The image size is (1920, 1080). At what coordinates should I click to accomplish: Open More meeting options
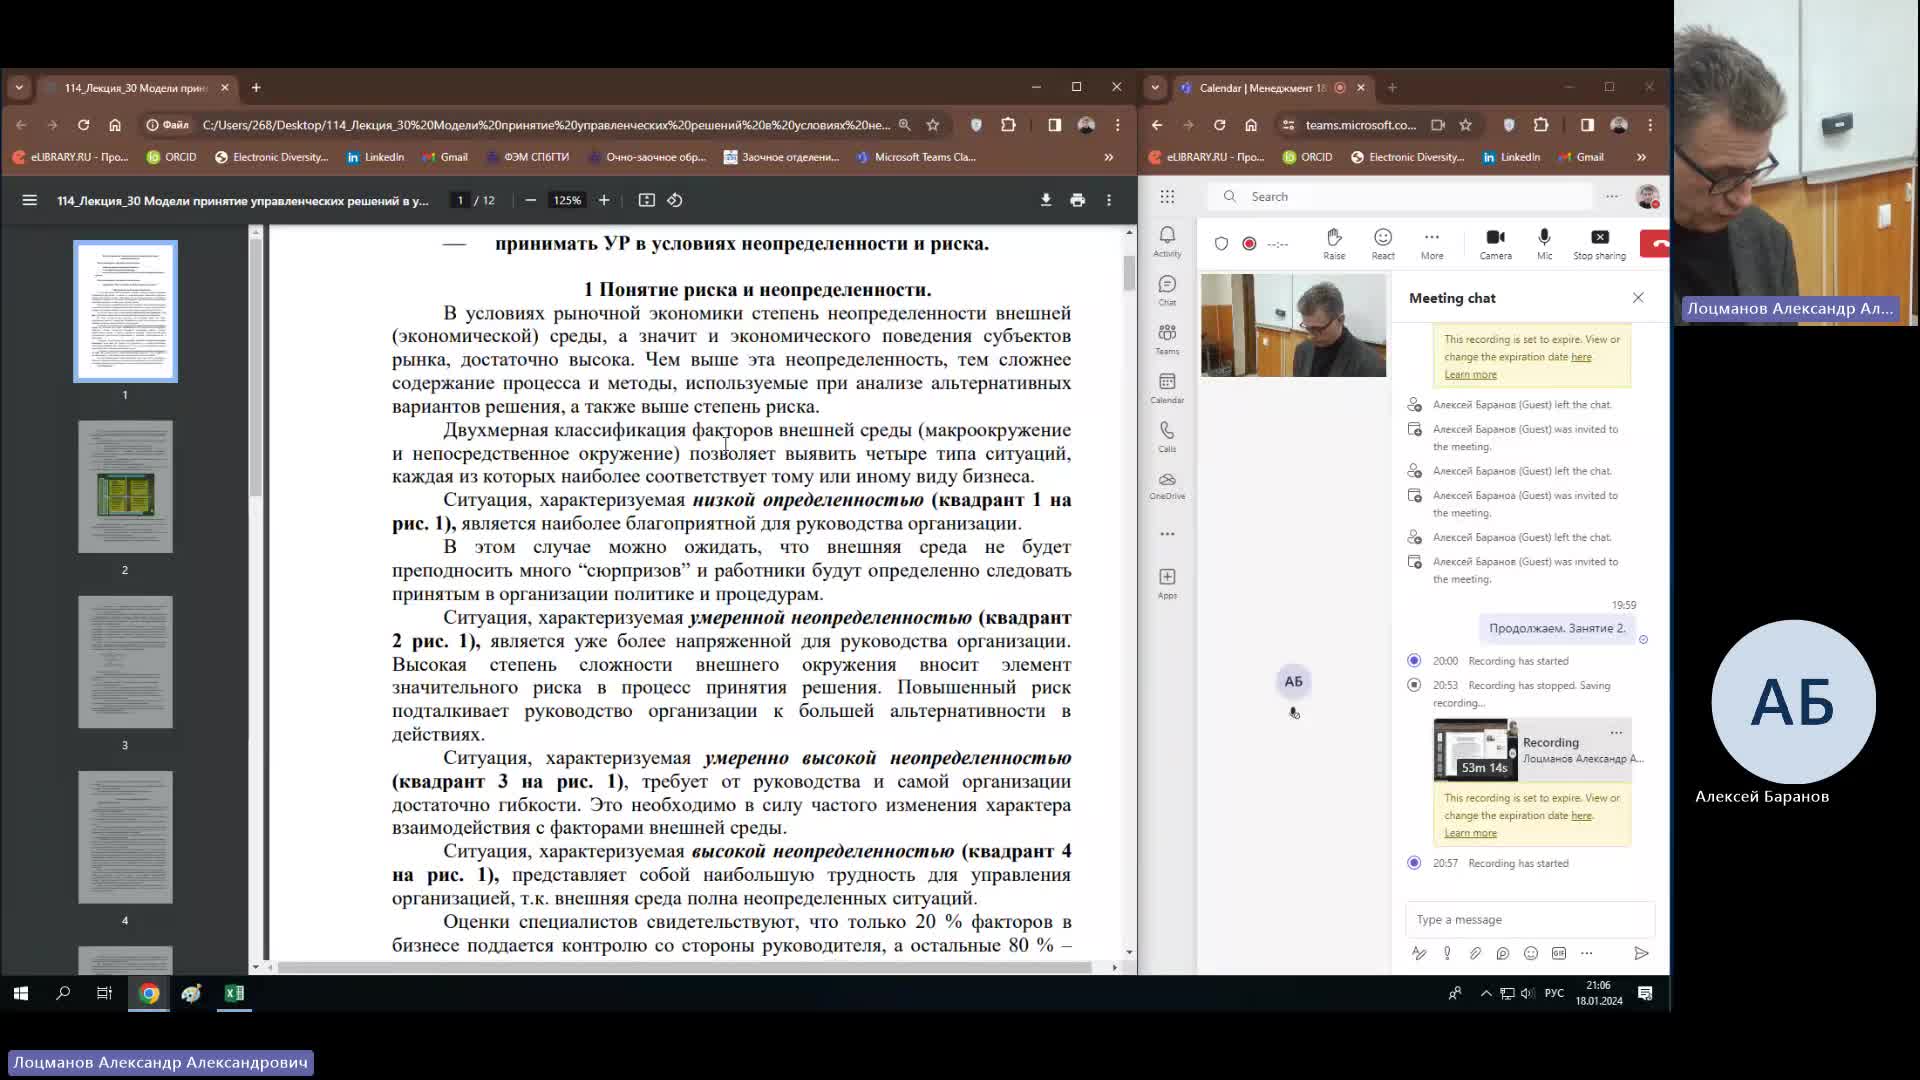point(1432,243)
